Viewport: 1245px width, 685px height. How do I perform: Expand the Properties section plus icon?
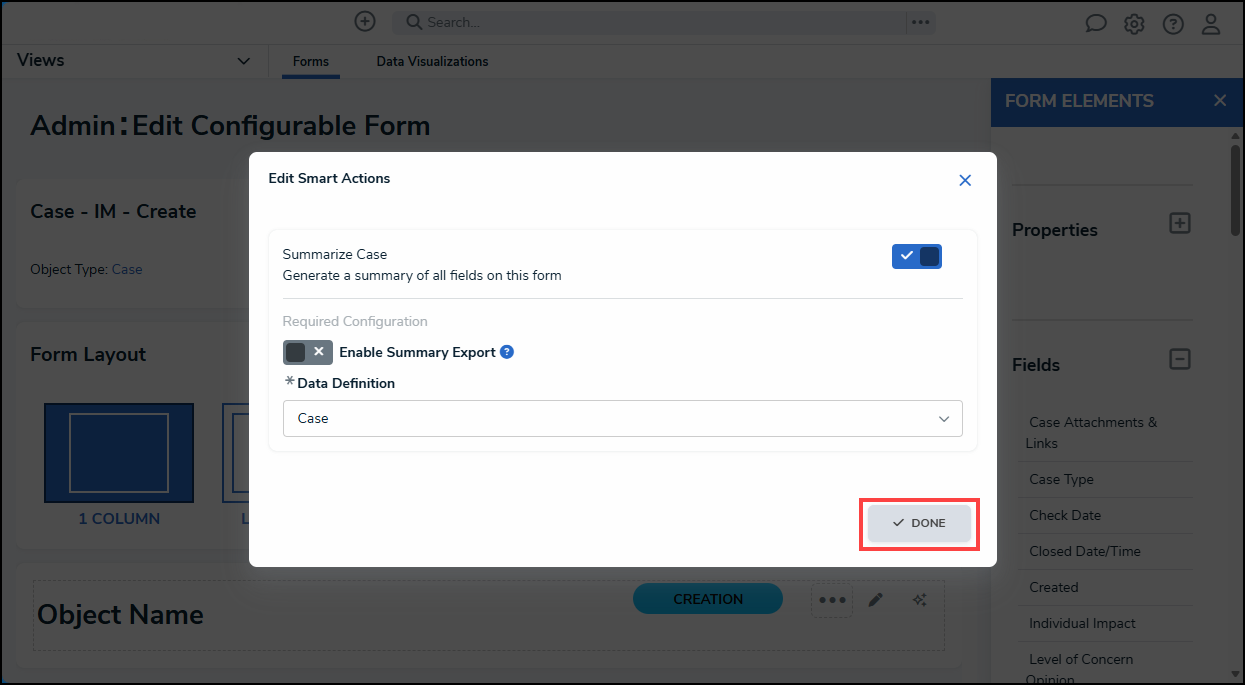tap(1180, 224)
